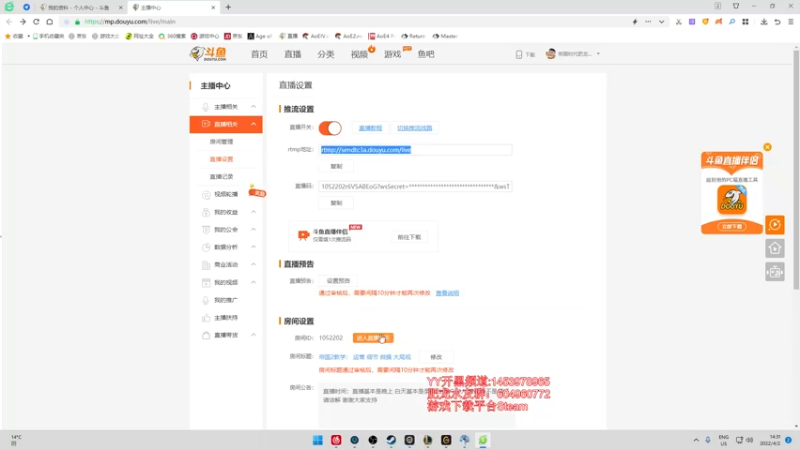The height and width of the screenshot is (450, 800).
Task: Click the user avatar in header
Action: [x=551, y=54]
